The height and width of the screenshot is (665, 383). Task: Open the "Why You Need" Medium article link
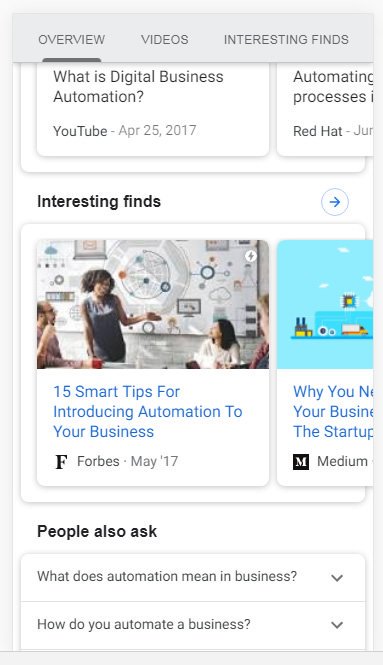333,411
